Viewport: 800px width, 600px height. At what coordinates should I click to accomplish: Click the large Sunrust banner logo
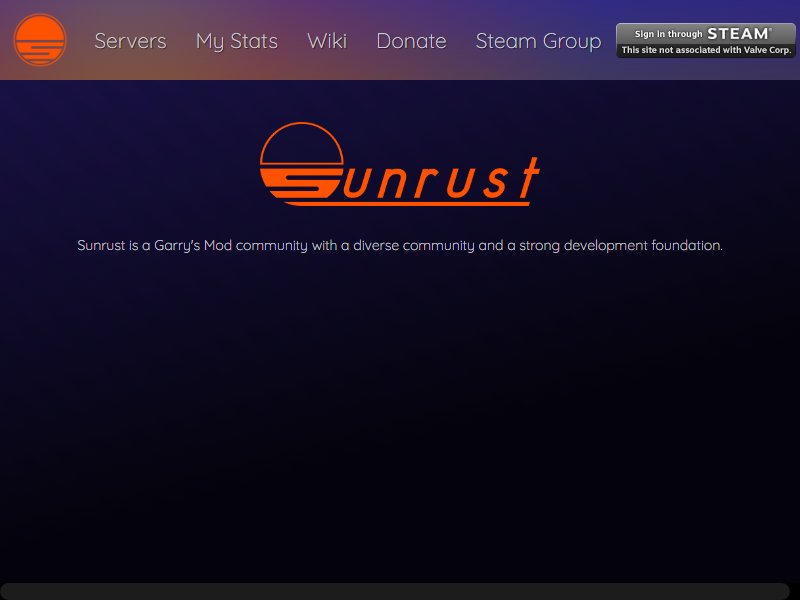(x=399, y=164)
